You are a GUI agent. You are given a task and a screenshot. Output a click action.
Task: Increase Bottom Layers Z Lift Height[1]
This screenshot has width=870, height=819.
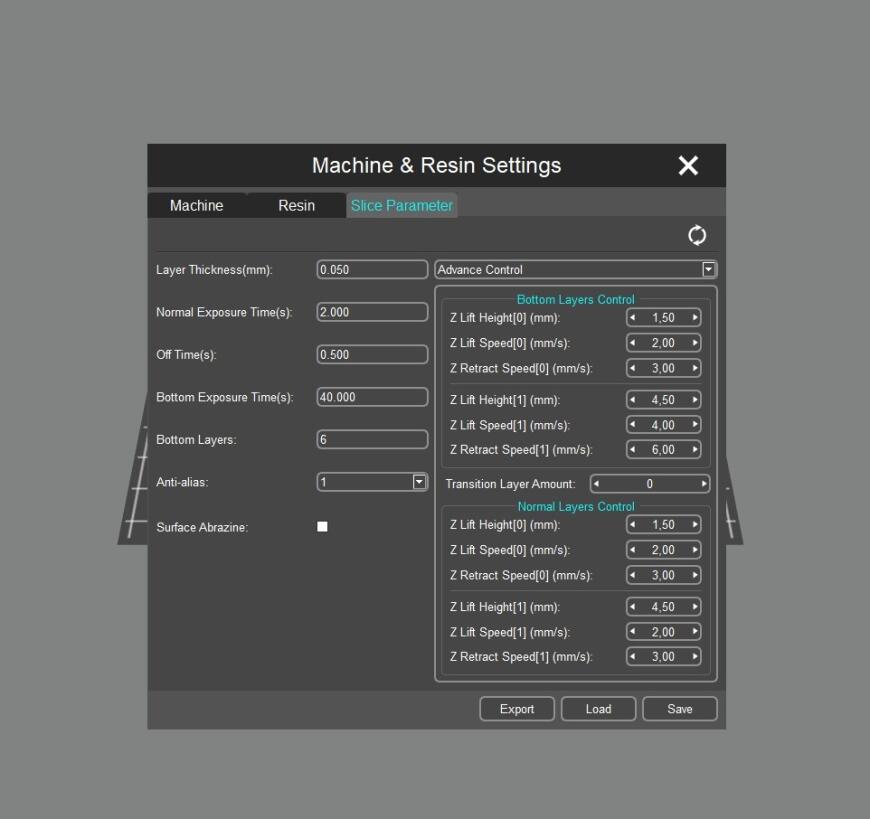695,400
